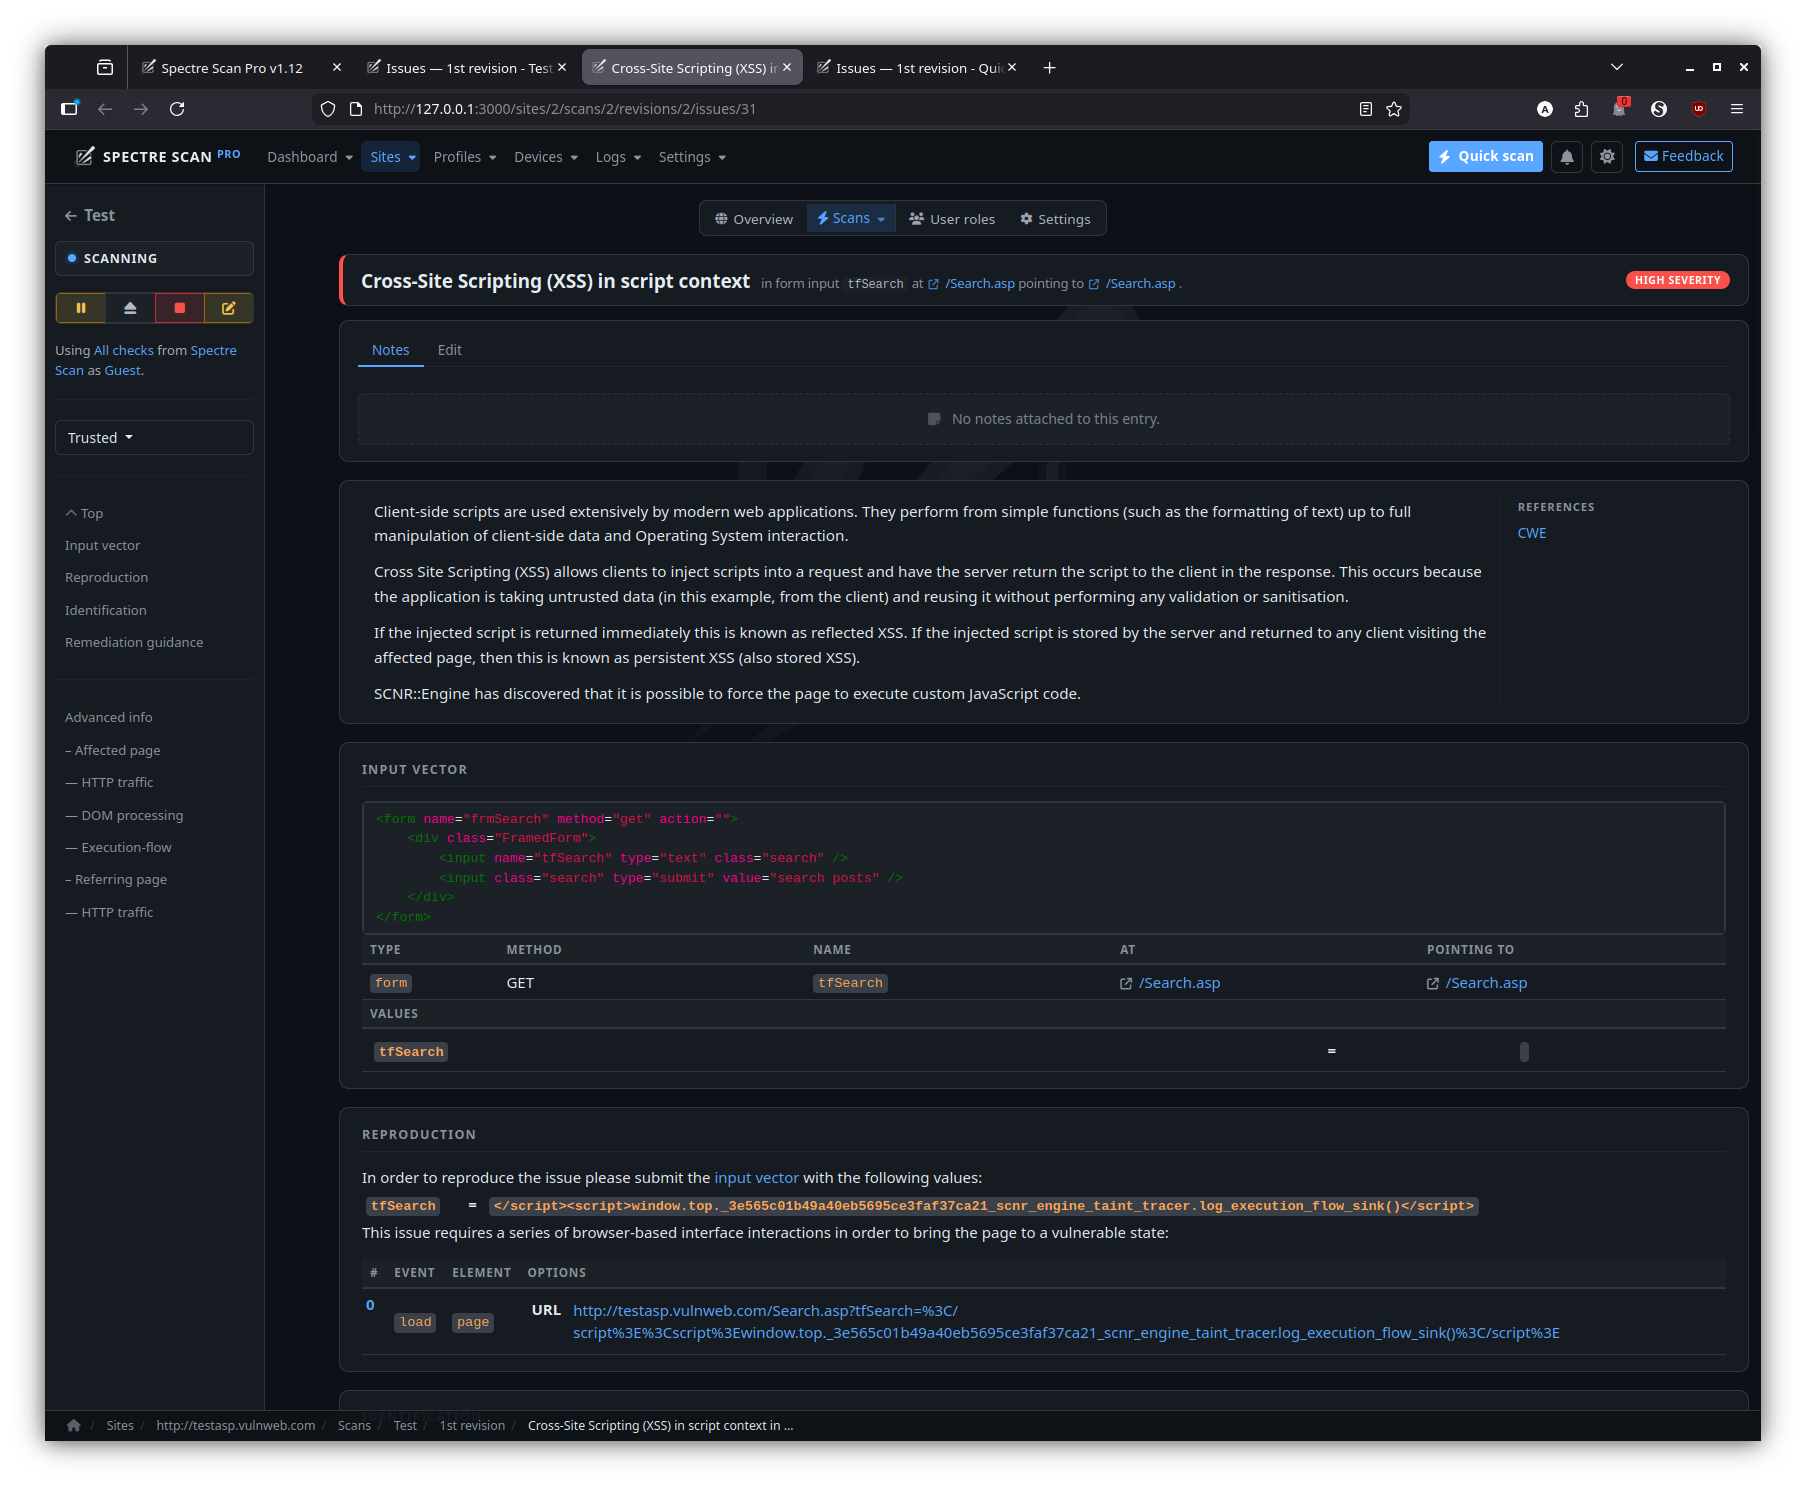Open notifications bell icon
Screen dimensions: 1806x1486
(x=1567, y=157)
